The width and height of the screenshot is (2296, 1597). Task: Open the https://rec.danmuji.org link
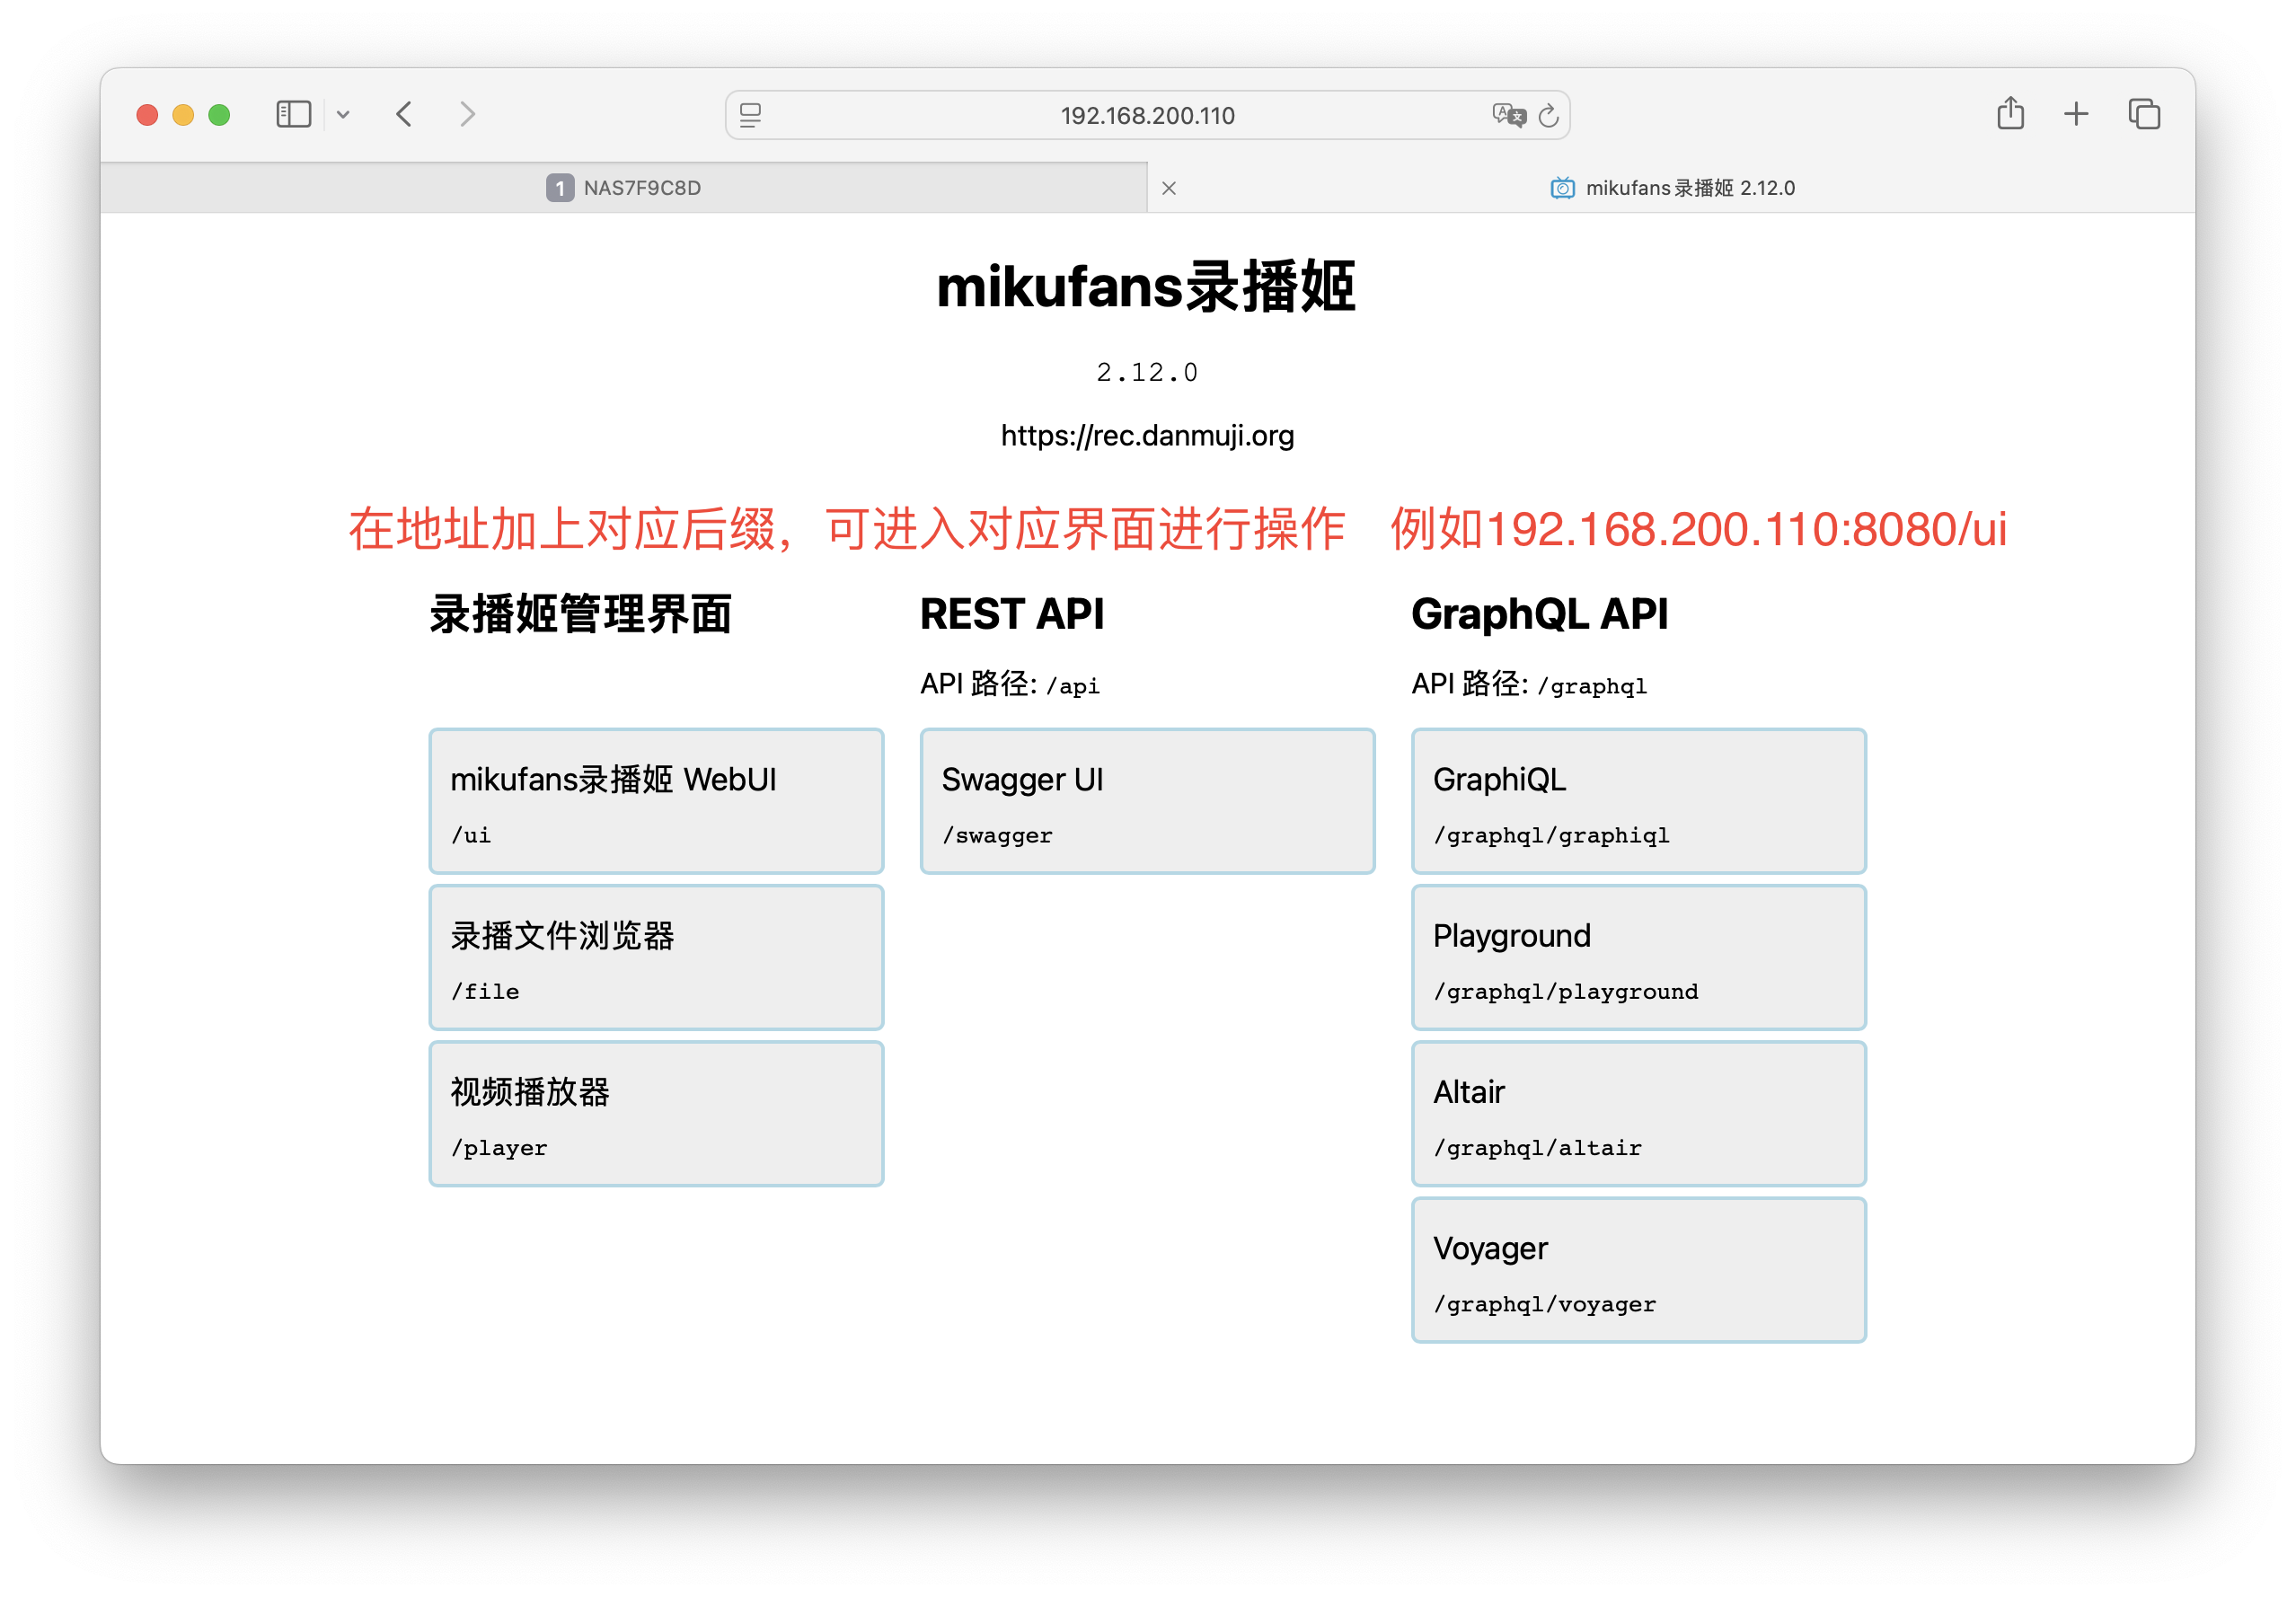pyautogui.click(x=1147, y=435)
